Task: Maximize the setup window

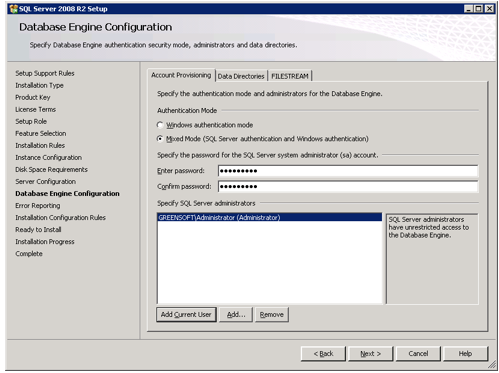Action: click(x=478, y=9)
